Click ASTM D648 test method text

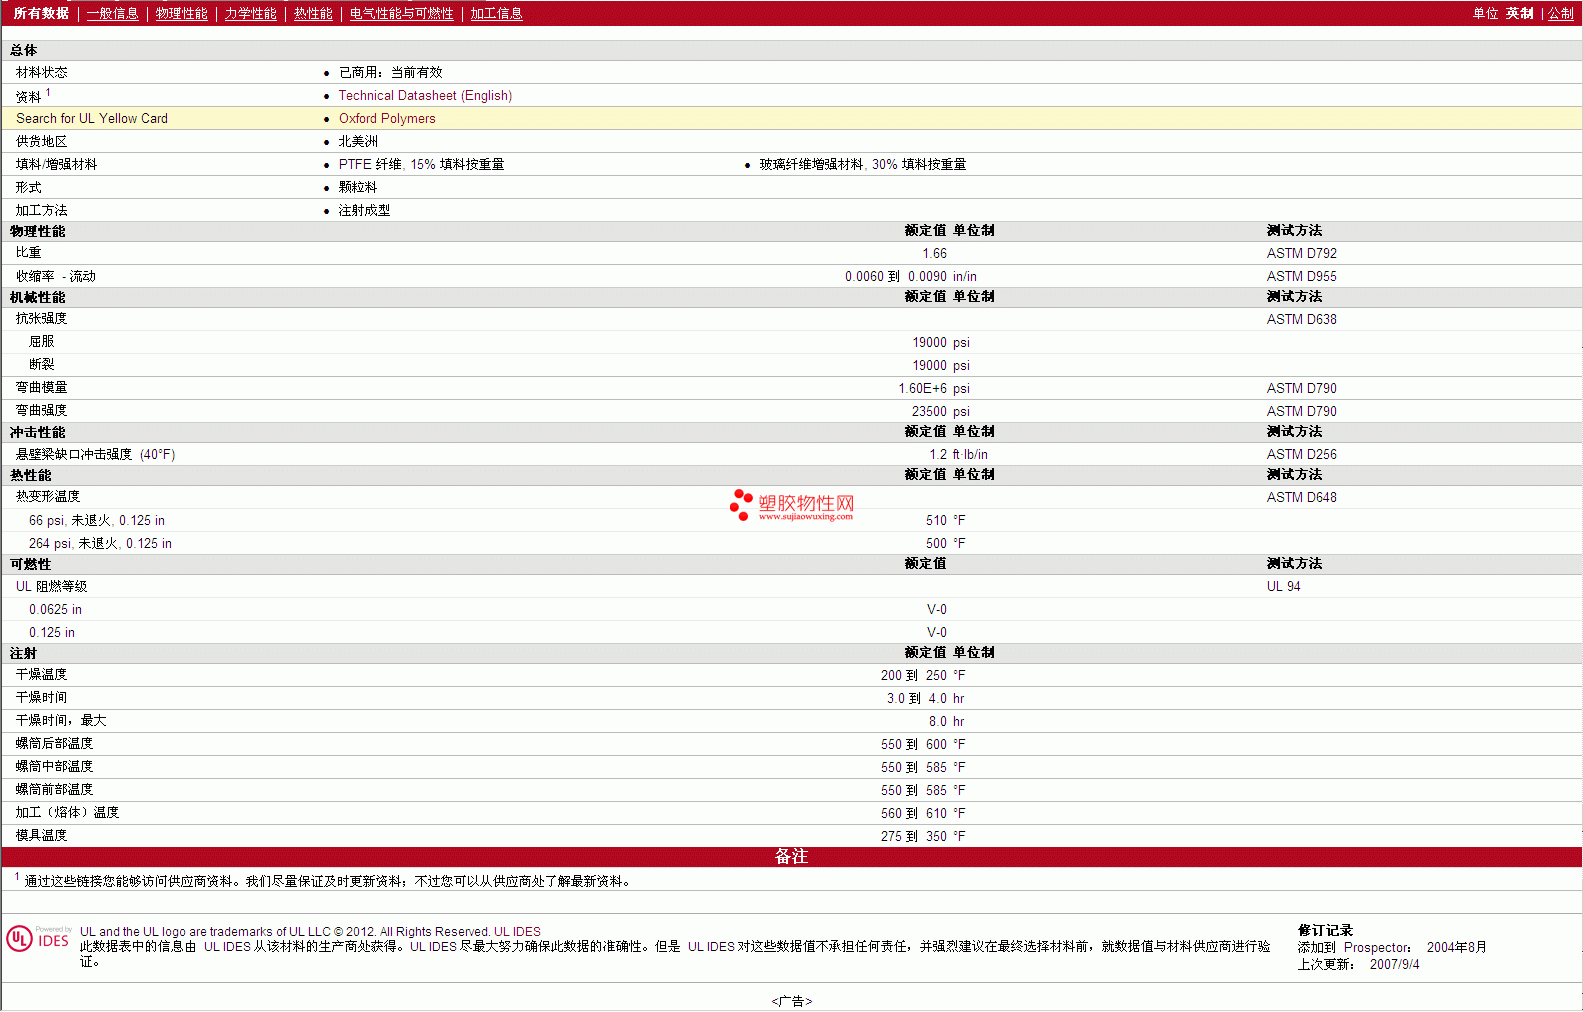coord(1301,498)
